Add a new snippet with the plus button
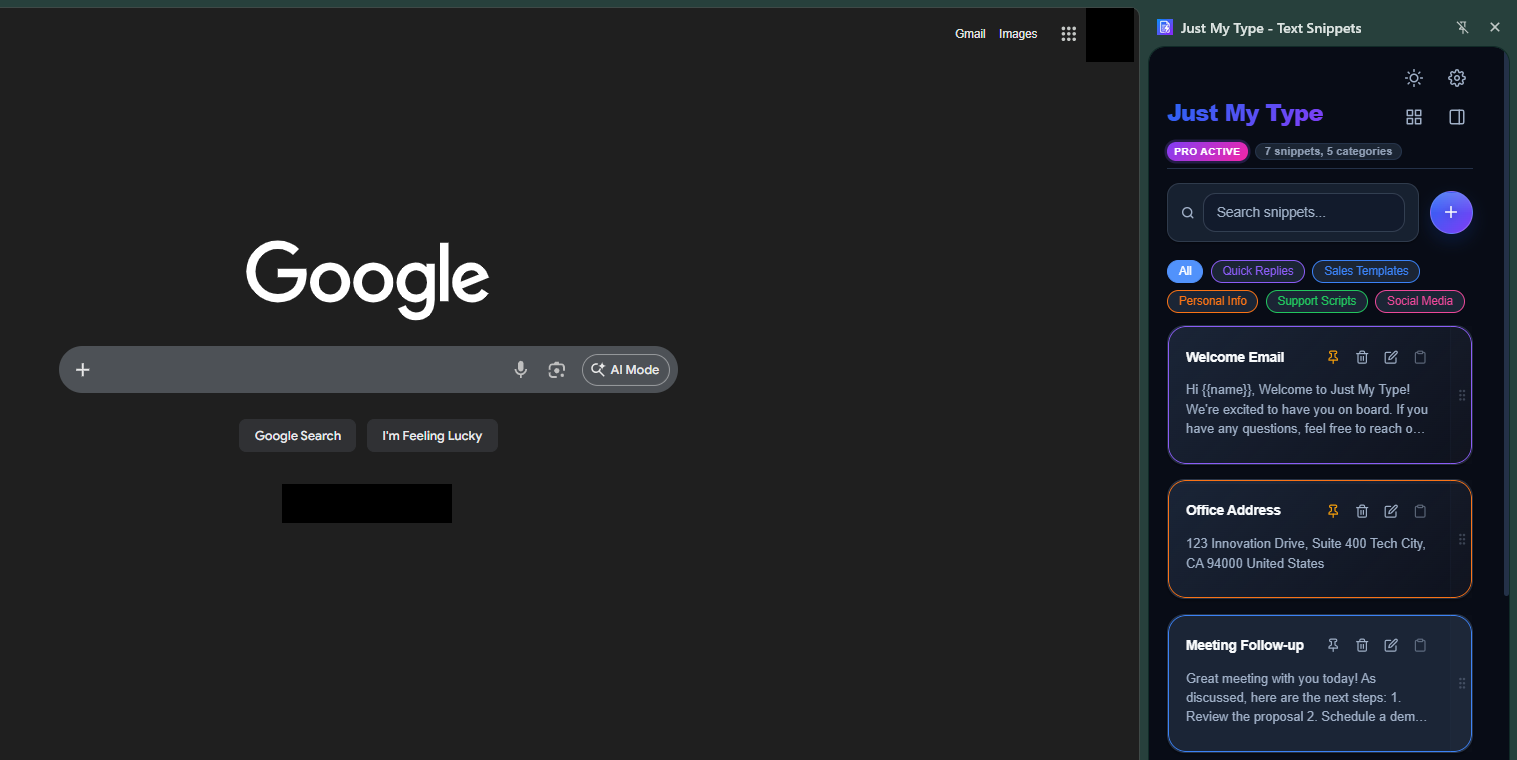Viewport: 1517px width, 760px height. [1451, 212]
